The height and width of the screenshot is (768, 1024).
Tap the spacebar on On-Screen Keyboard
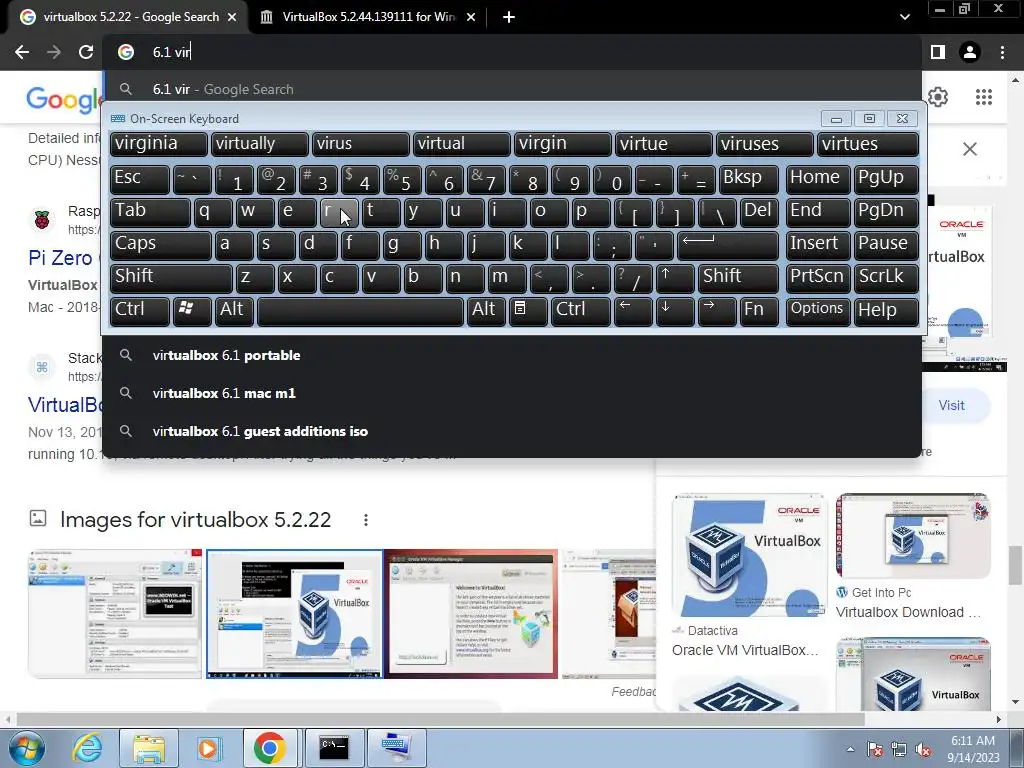[360, 311]
